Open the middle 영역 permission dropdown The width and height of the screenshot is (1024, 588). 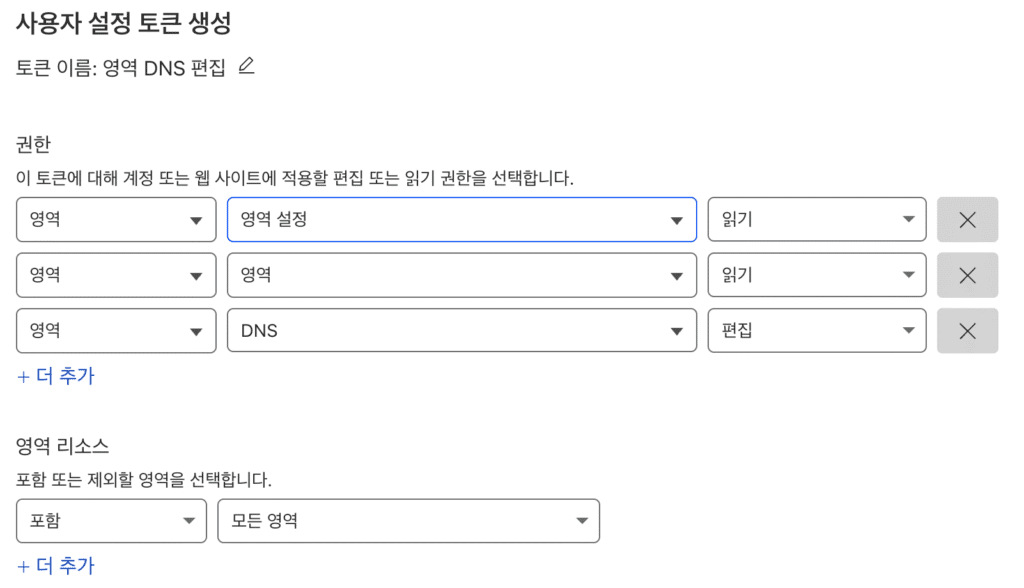coord(461,275)
